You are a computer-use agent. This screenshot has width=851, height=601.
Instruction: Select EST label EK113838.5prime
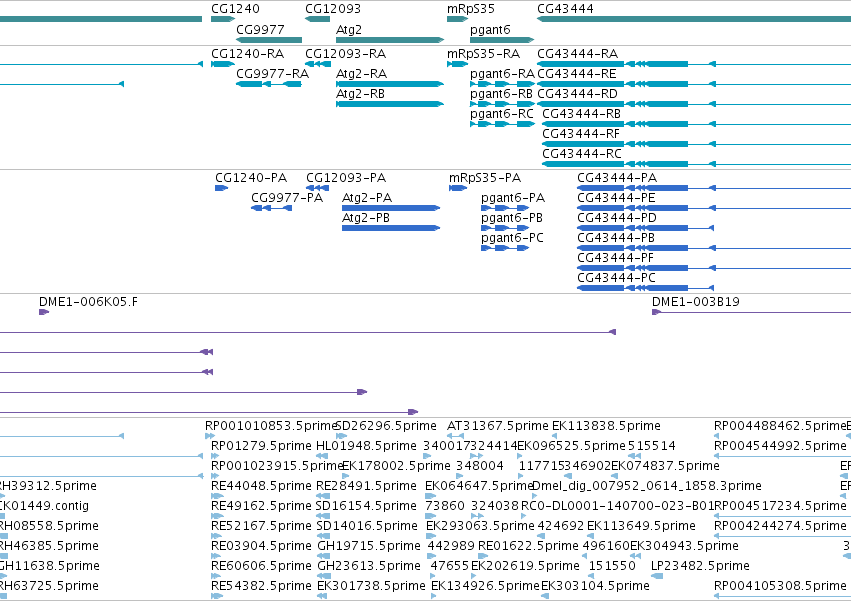pyautogui.click(x=606, y=426)
